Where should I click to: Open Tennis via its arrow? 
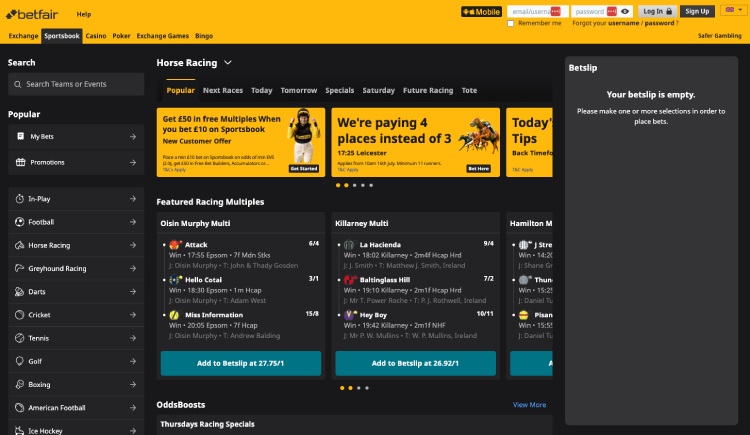133,338
